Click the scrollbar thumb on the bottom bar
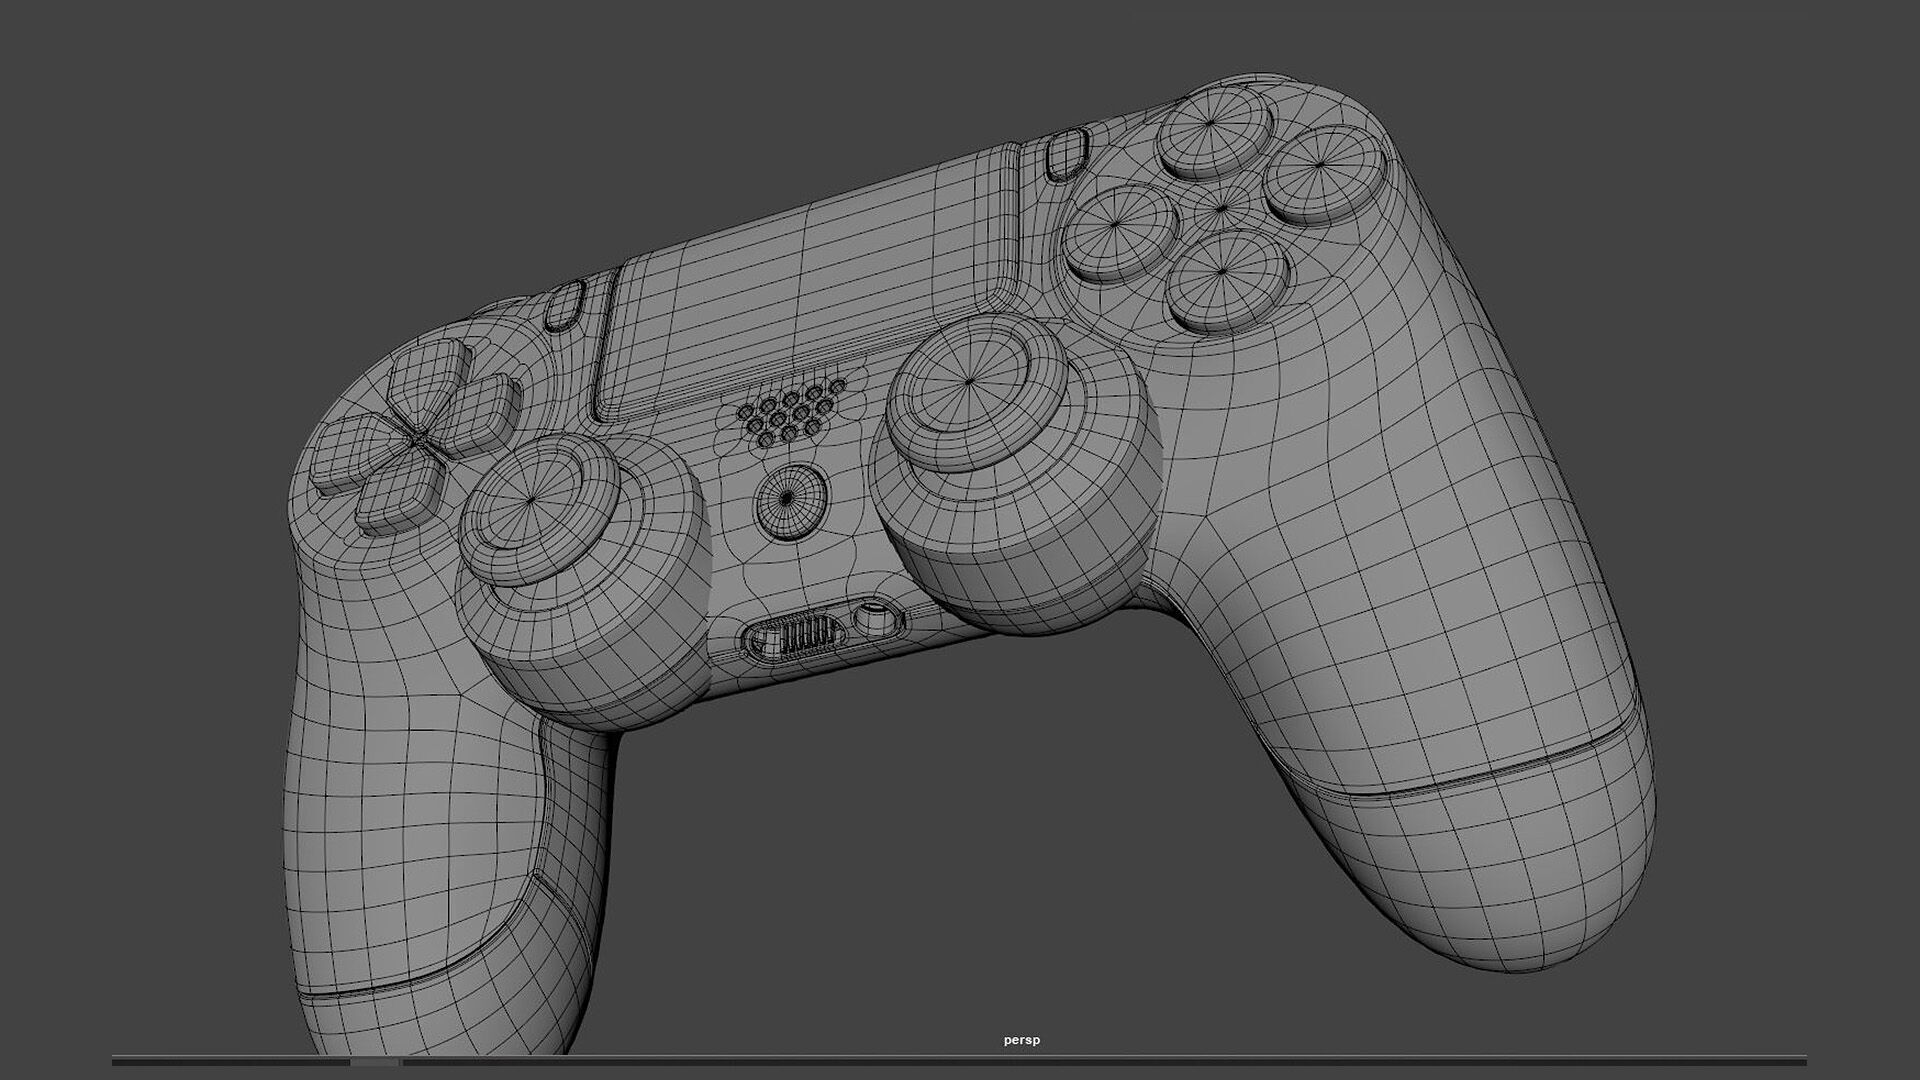The width and height of the screenshot is (1920, 1080). pos(375,1061)
